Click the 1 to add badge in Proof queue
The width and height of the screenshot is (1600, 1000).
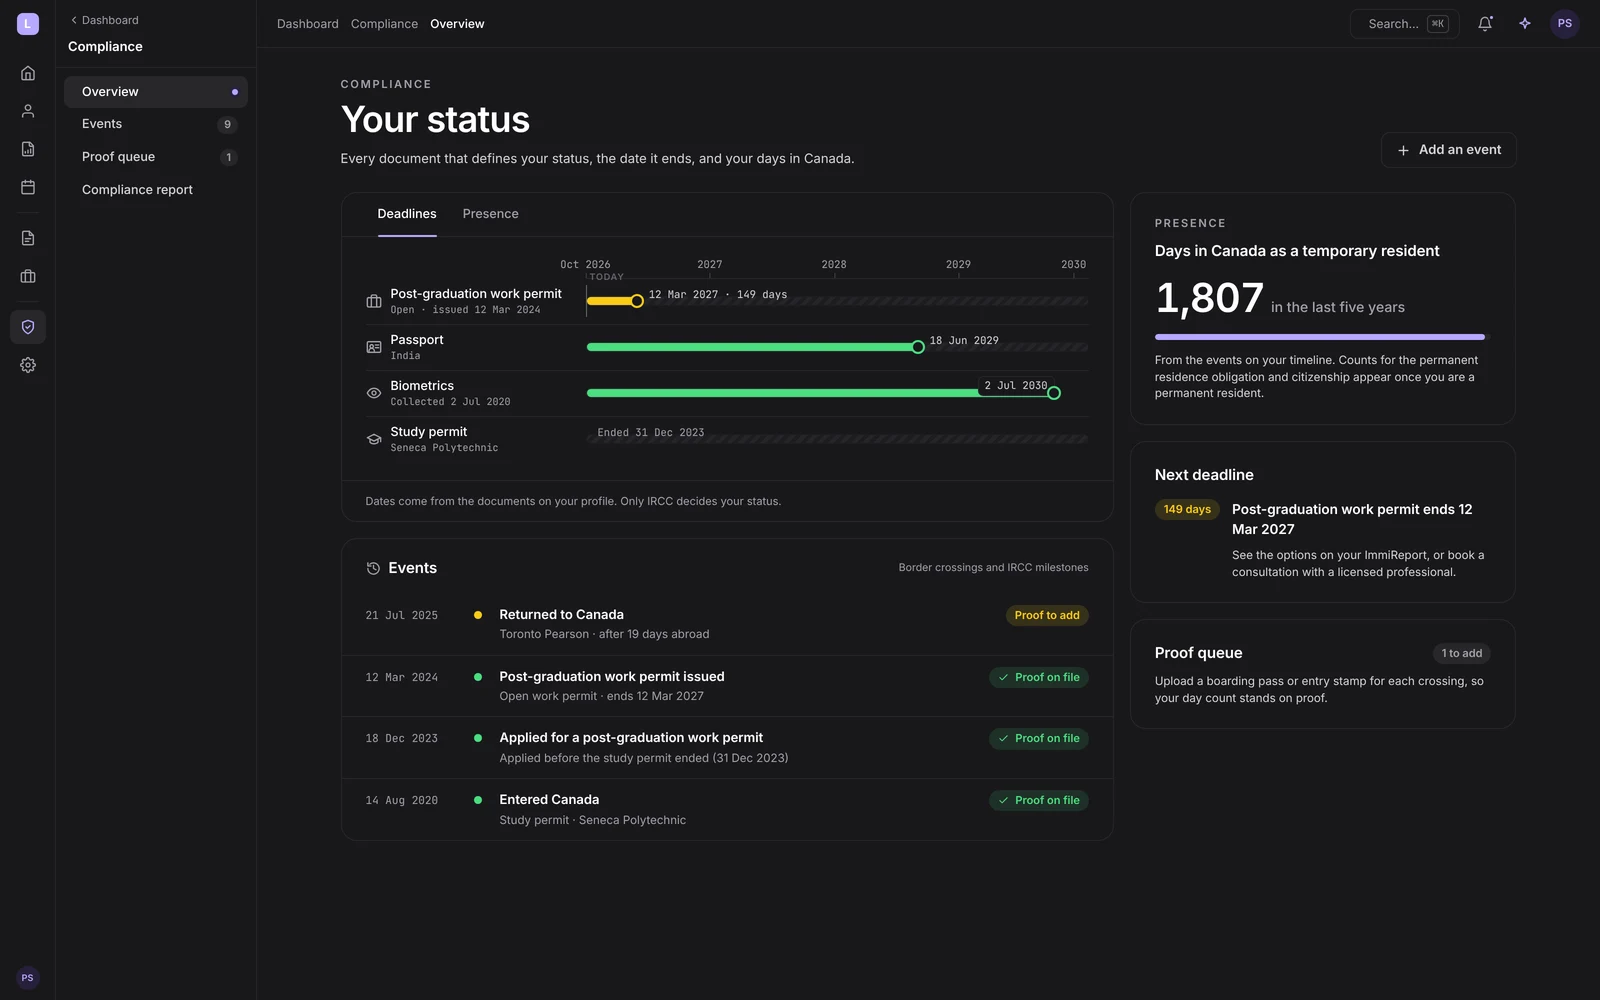tap(1462, 653)
